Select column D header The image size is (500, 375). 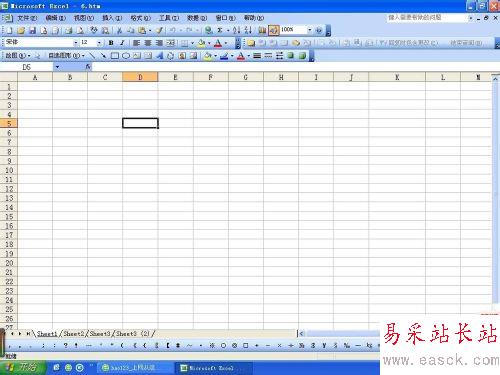pyautogui.click(x=140, y=77)
